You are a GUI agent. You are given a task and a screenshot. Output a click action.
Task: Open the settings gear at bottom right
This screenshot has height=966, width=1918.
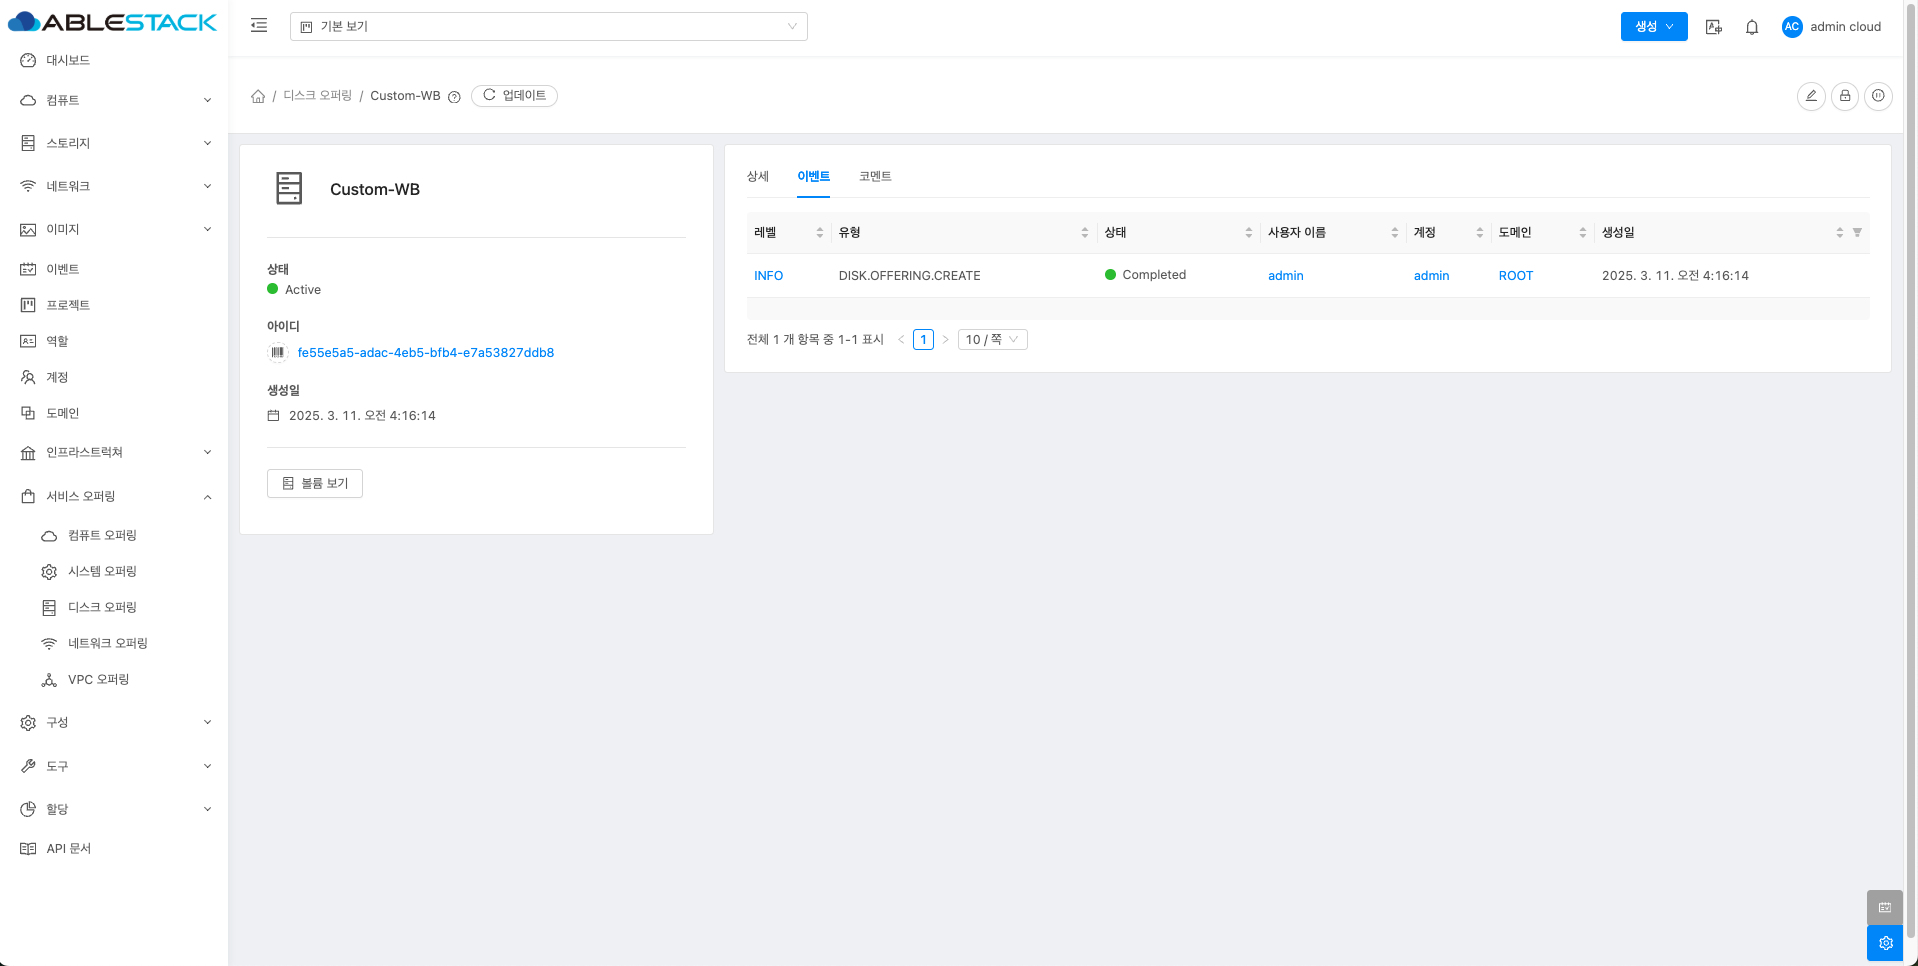[x=1884, y=943]
